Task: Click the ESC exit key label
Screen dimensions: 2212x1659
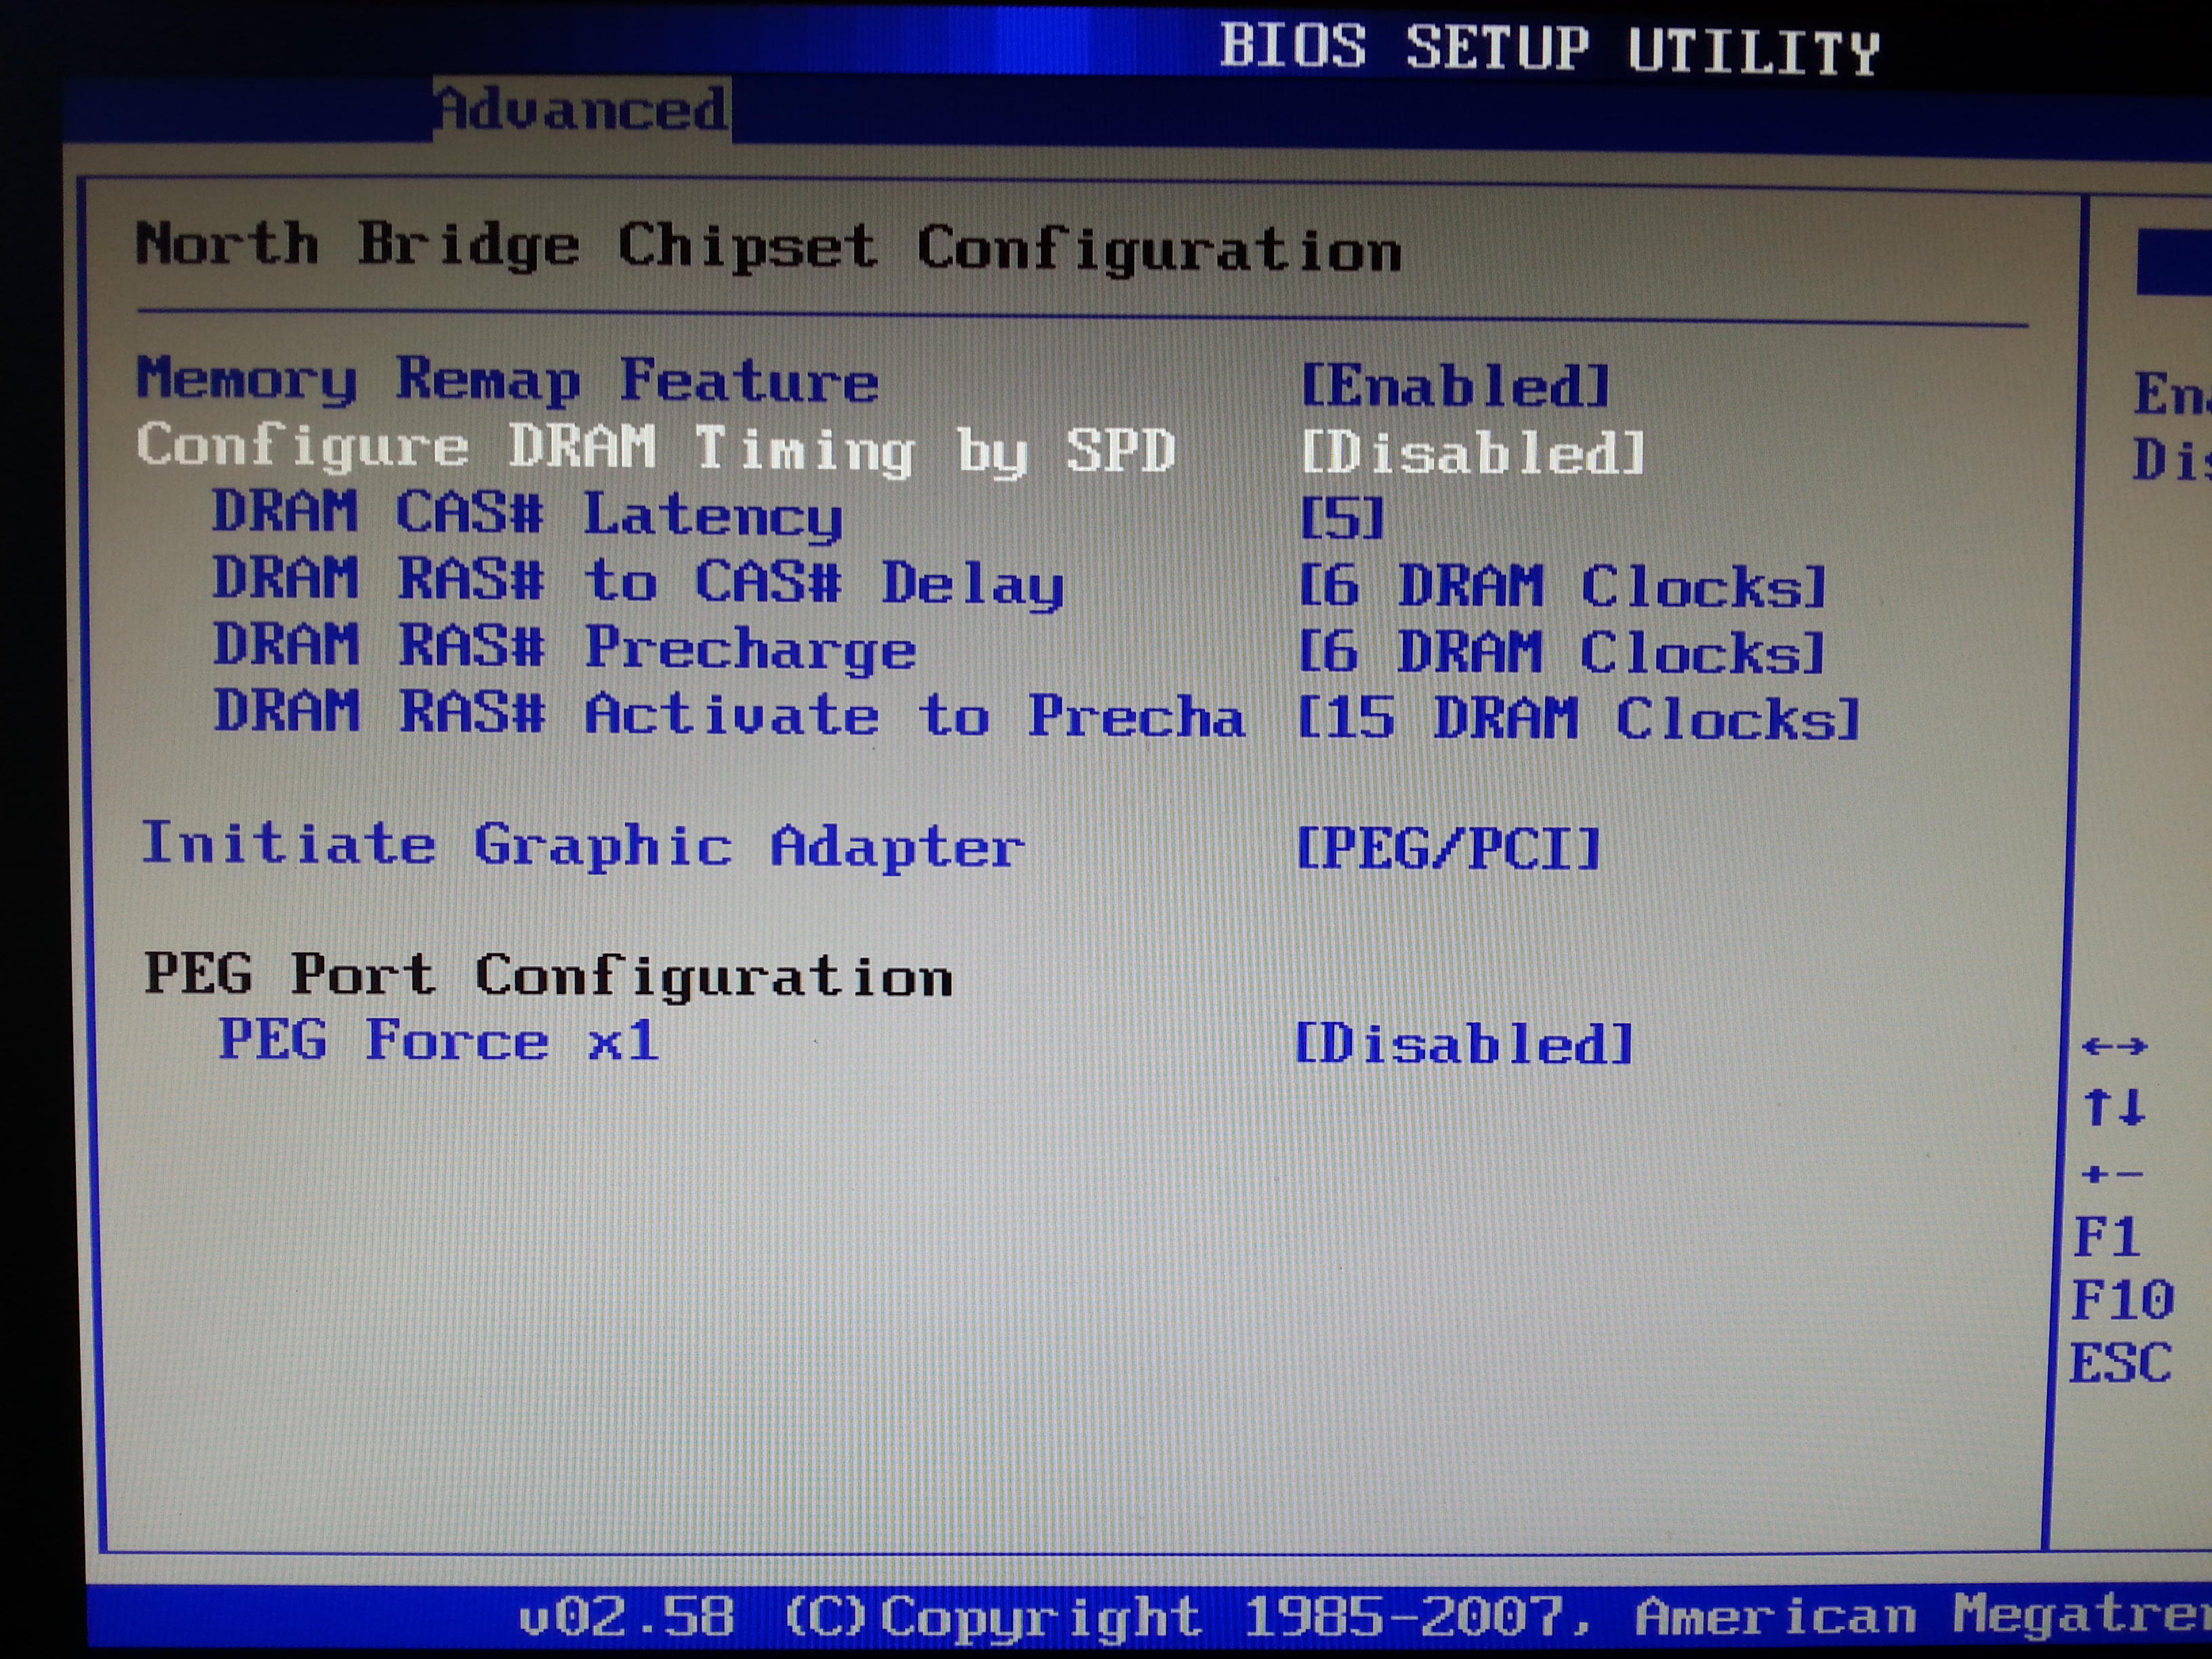Action: (x=2120, y=1363)
